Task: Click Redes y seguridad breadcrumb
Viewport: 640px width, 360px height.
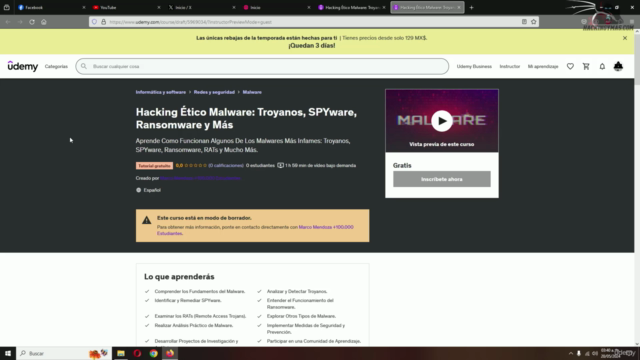Action: pyautogui.click(x=214, y=92)
